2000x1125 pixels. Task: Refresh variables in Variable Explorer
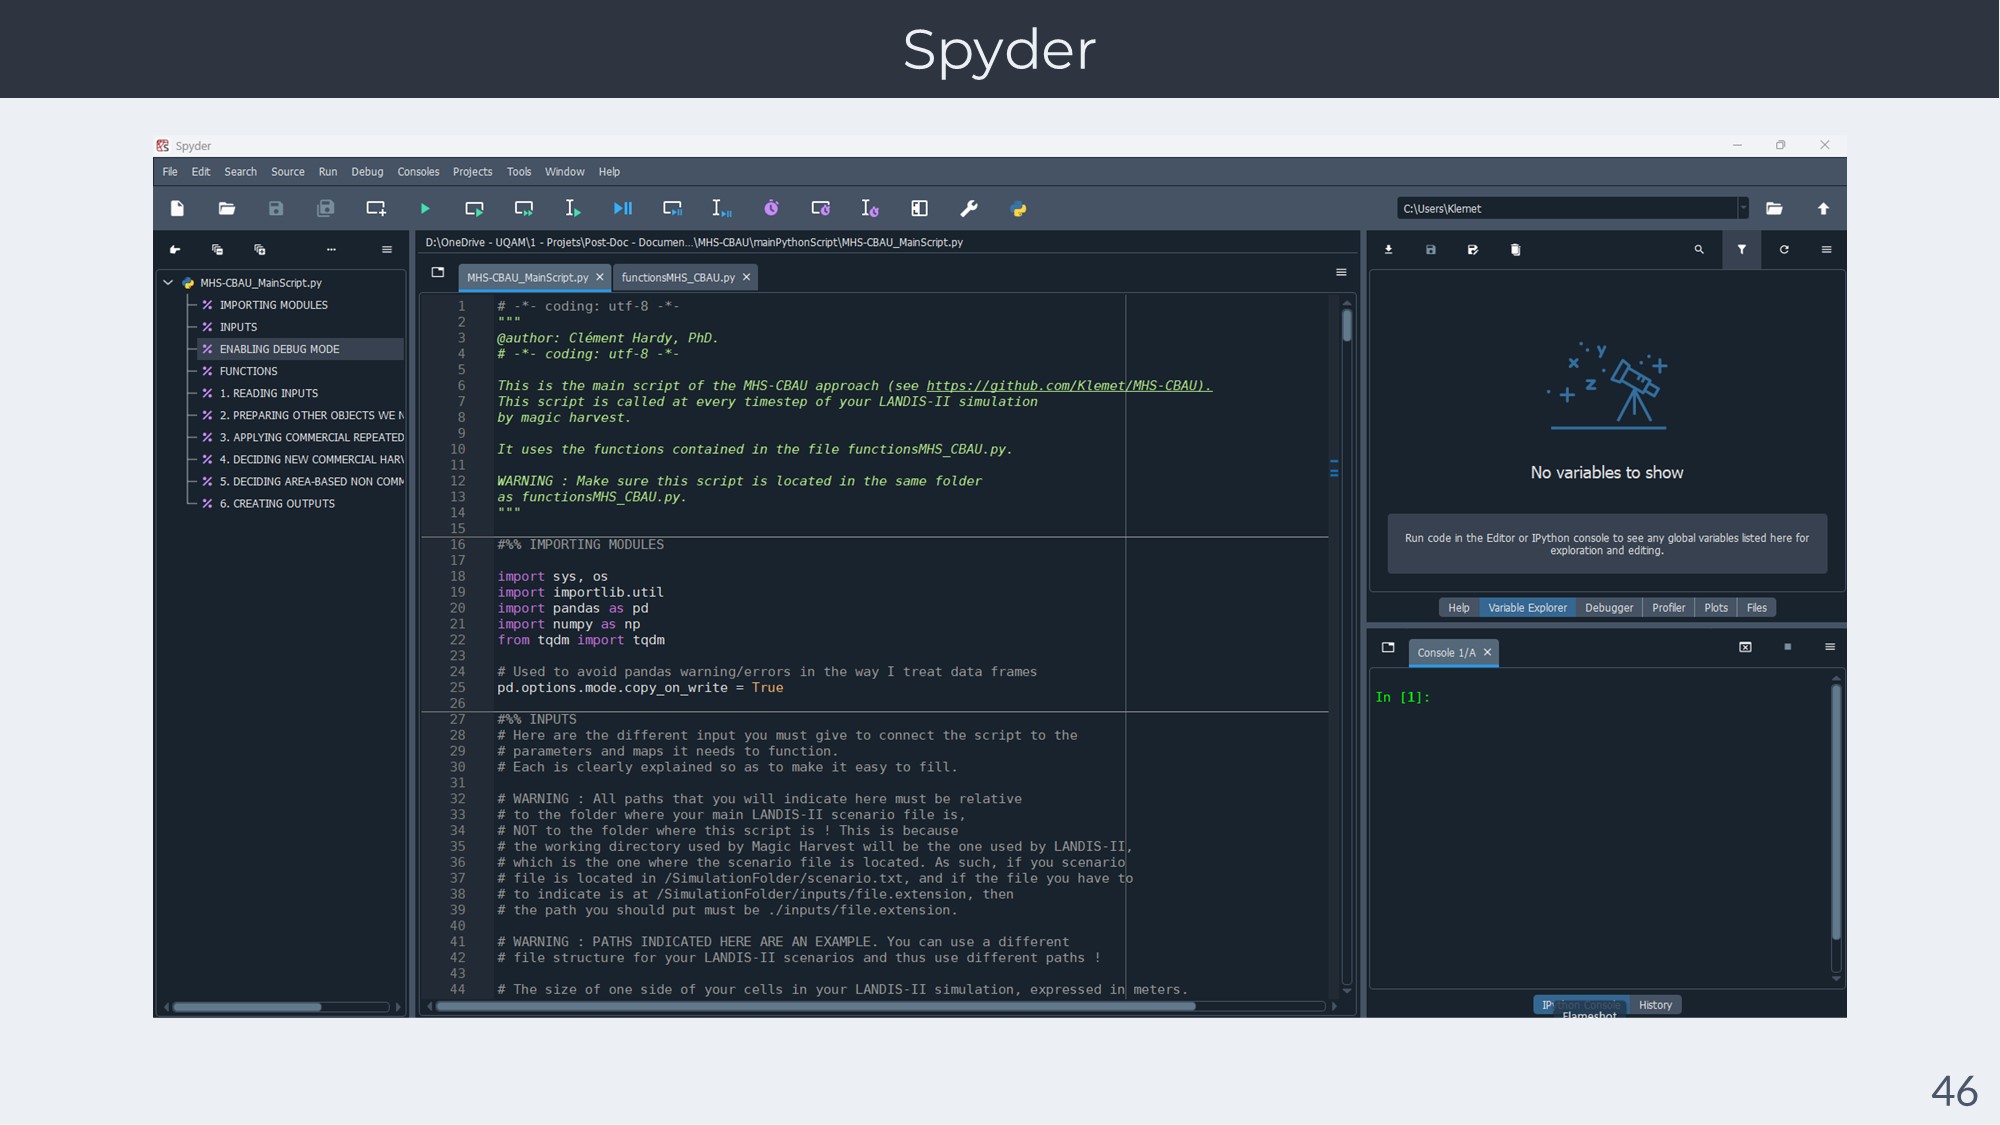(1784, 250)
